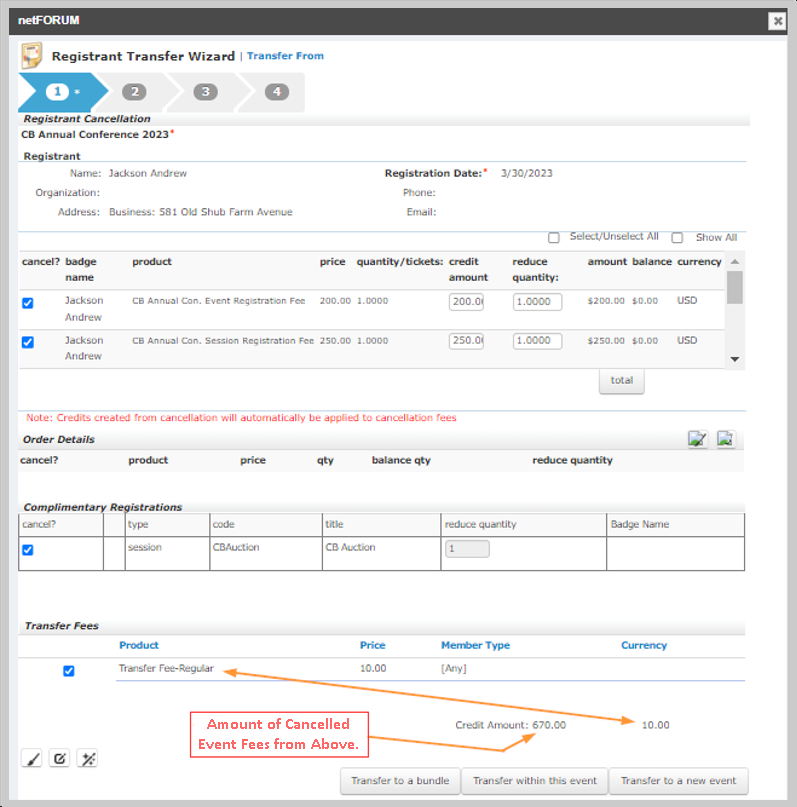Click reduce quantity field for Event Registration Fee
Image resolution: width=797 pixels, height=807 pixels.
pos(537,302)
